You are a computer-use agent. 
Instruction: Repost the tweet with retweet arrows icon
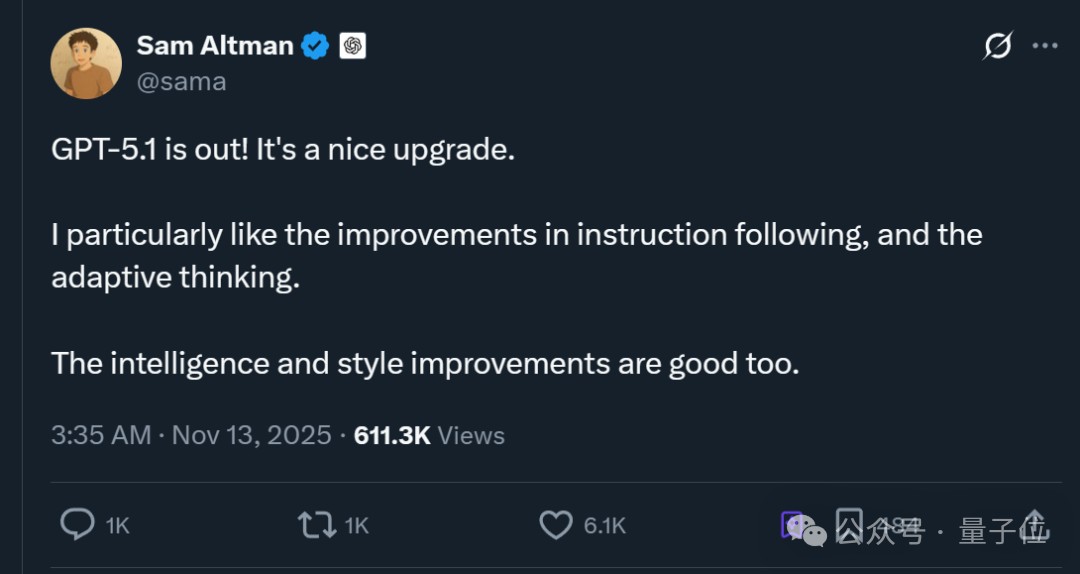click(x=316, y=524)
